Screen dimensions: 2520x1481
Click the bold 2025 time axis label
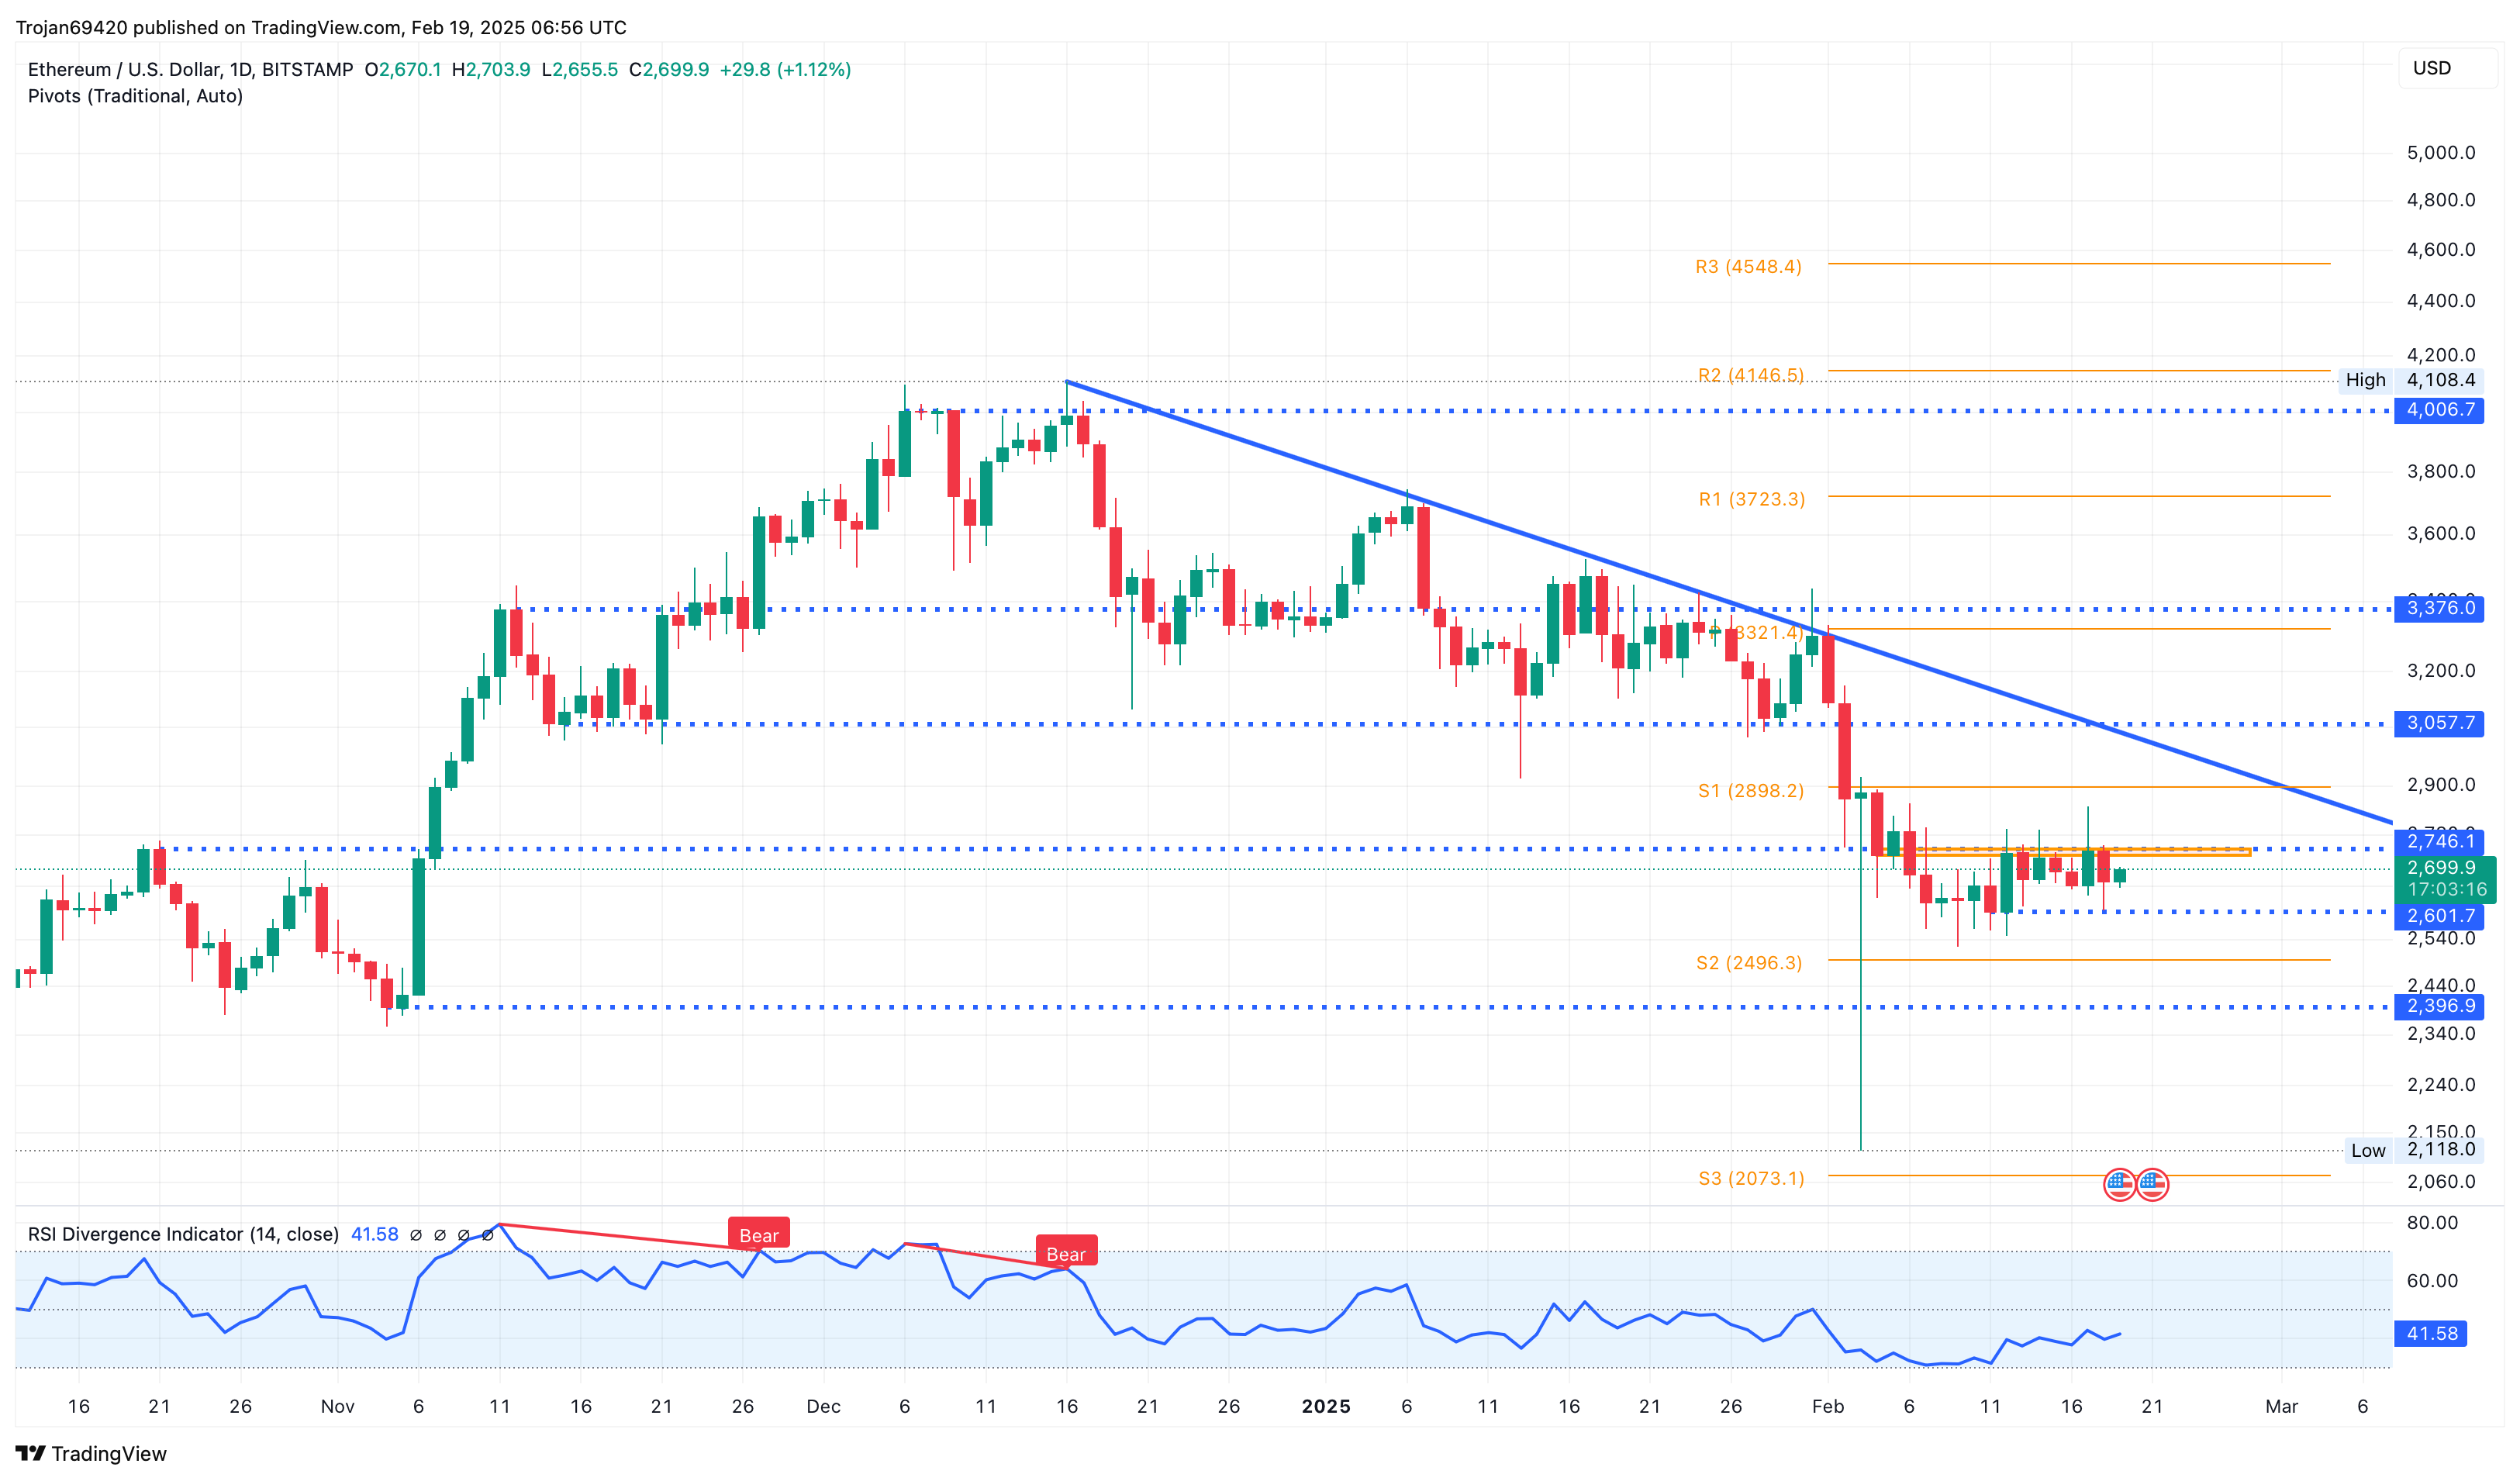[x=1326, y=1407]
